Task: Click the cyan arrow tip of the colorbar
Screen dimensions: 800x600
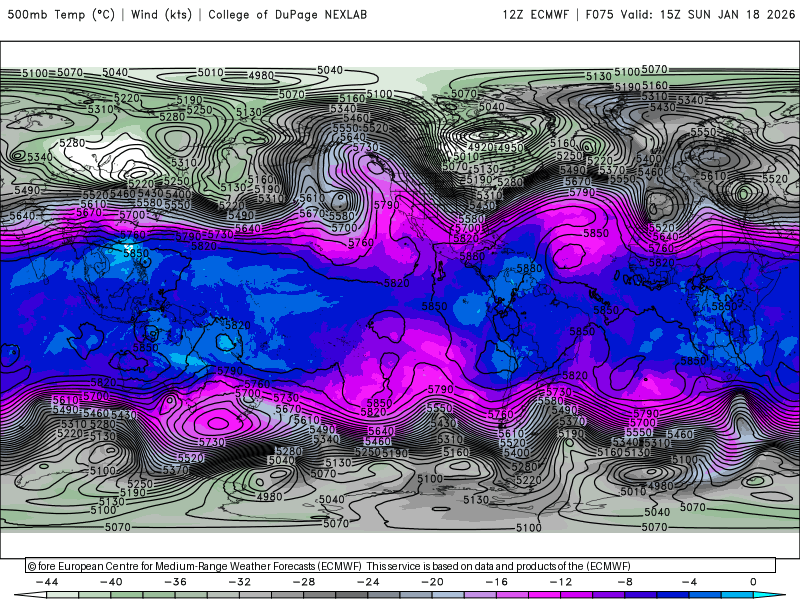Action: 770,596
